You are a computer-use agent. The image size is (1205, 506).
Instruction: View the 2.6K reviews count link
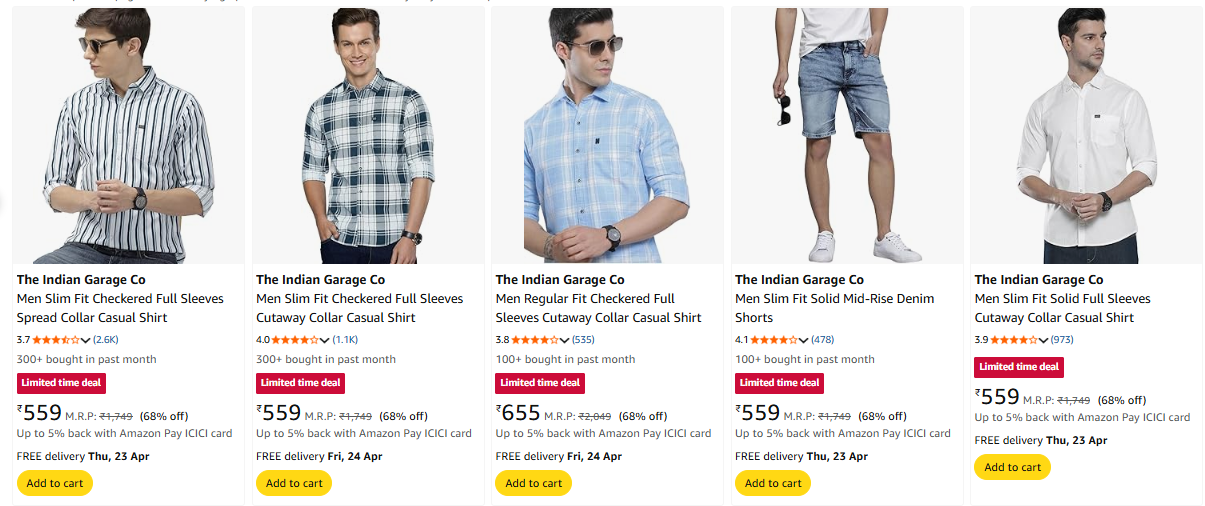point(106,340)
